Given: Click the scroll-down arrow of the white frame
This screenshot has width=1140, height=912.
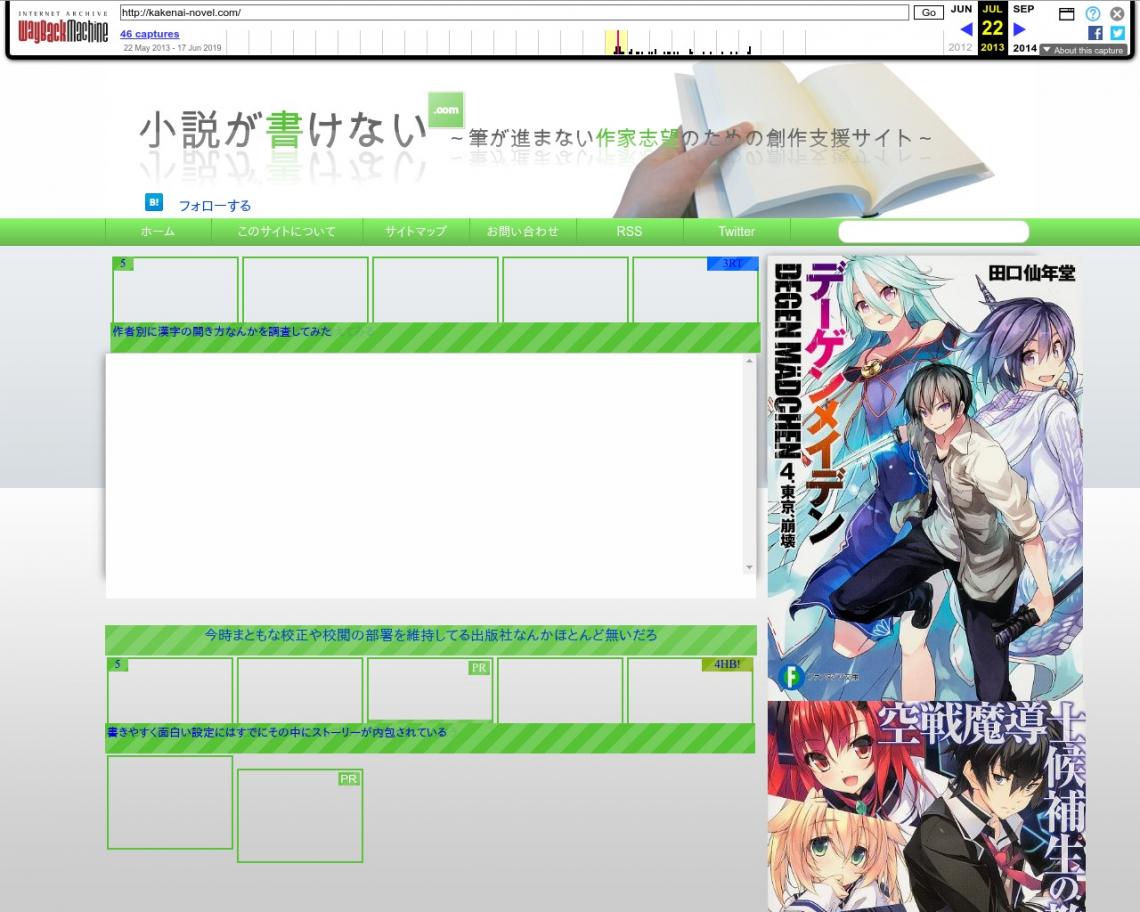Looking at the screenshot, I should tap(750, 567).
